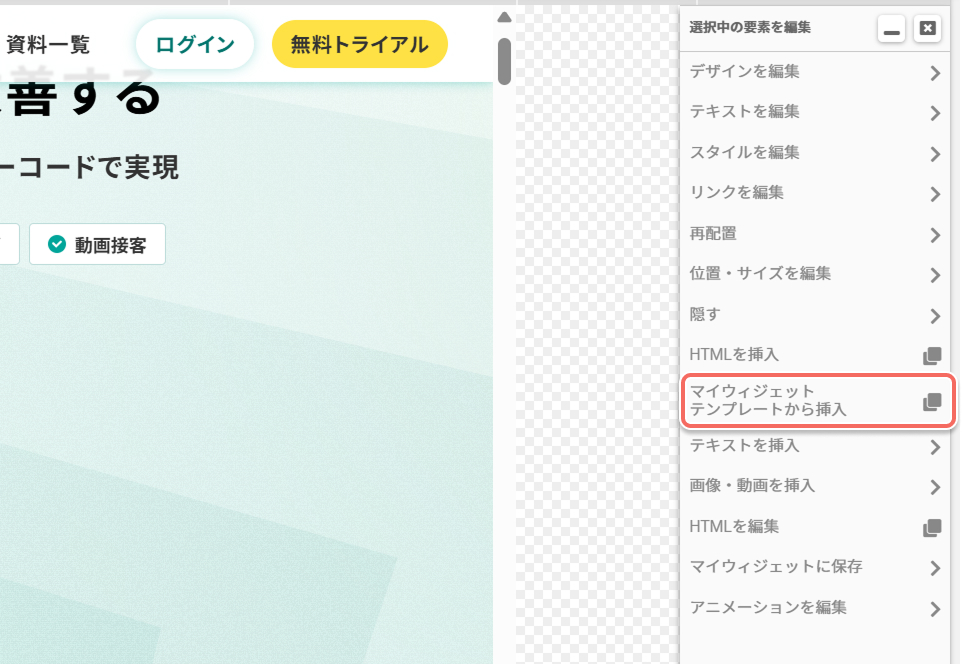Choose テキストを挿入 from the menu
962x664 pixels.
click(x=815, y=446)
